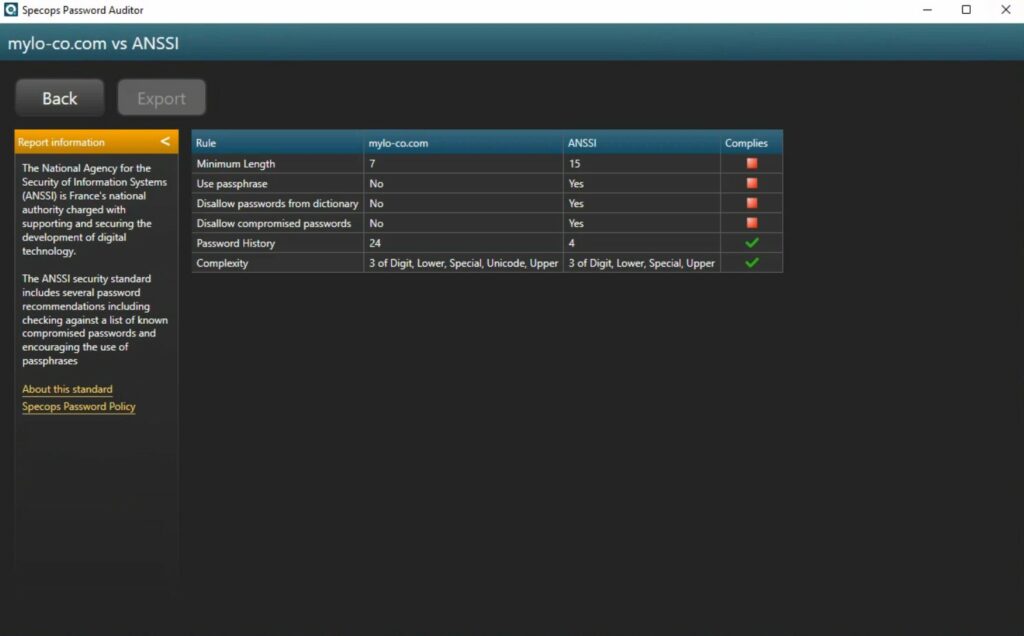The width and height of the screenshot is (1024, 636).
Task: Click the 'mylo-co.com vs ANSSI' page heading
Action: click(x=93, y=44)
